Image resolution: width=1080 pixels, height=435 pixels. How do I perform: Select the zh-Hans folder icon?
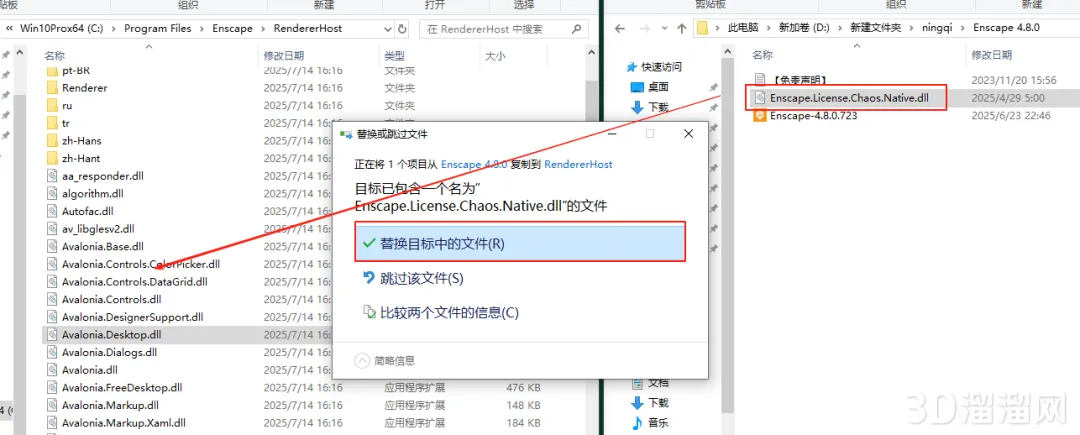tap(52, 140)
